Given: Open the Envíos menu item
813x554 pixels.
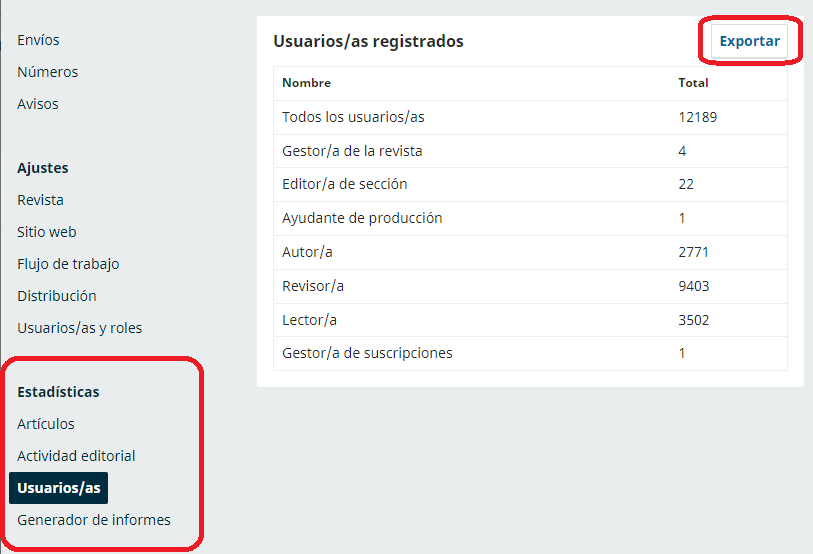Looking at the screenshot, I should [x=38, y=40].
